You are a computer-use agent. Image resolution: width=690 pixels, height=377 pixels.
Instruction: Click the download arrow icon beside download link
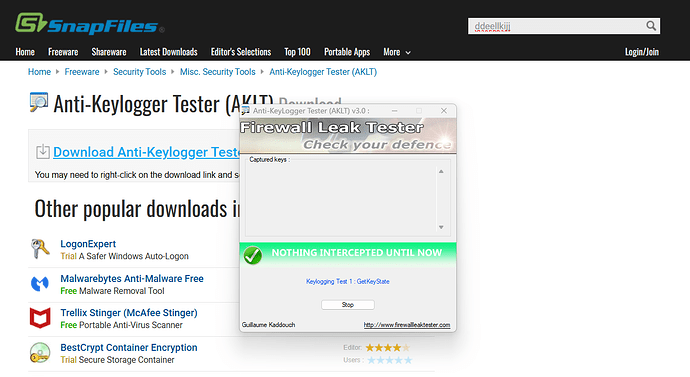43,151
